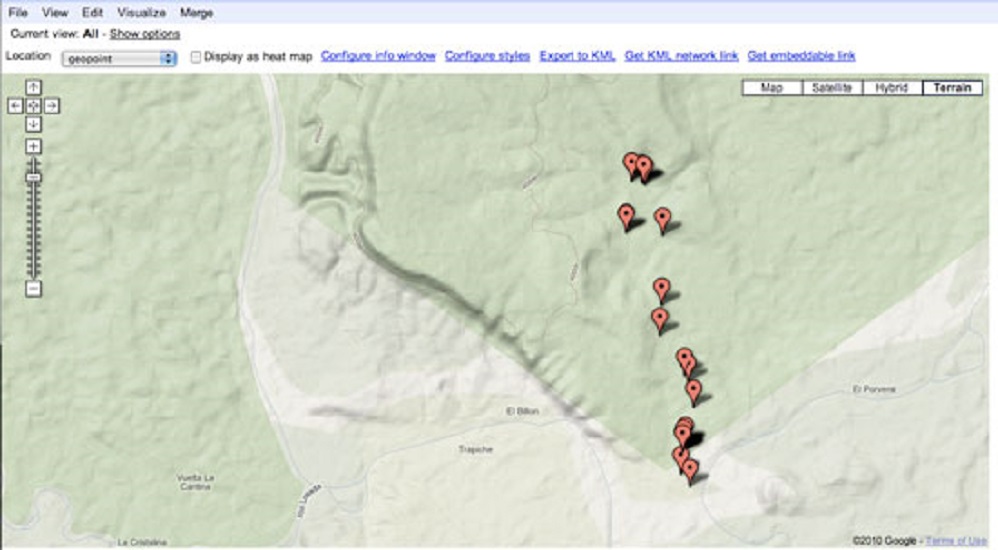Pan the map down with arrow

point(33,124)
